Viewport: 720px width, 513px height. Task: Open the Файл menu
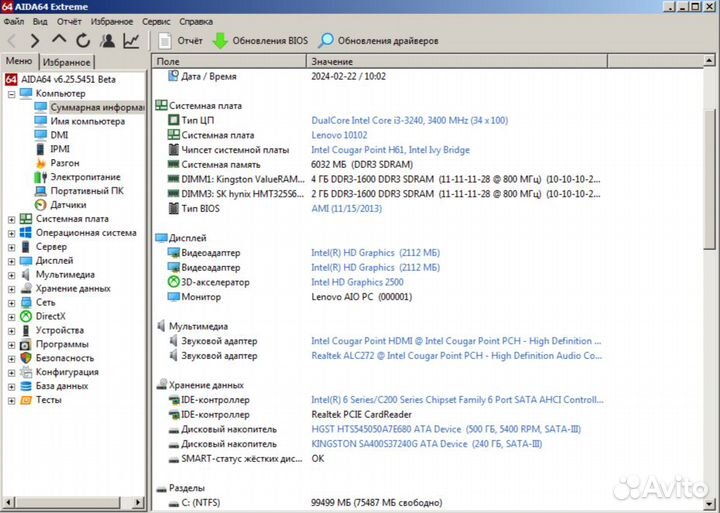click(x=14, y=22)
